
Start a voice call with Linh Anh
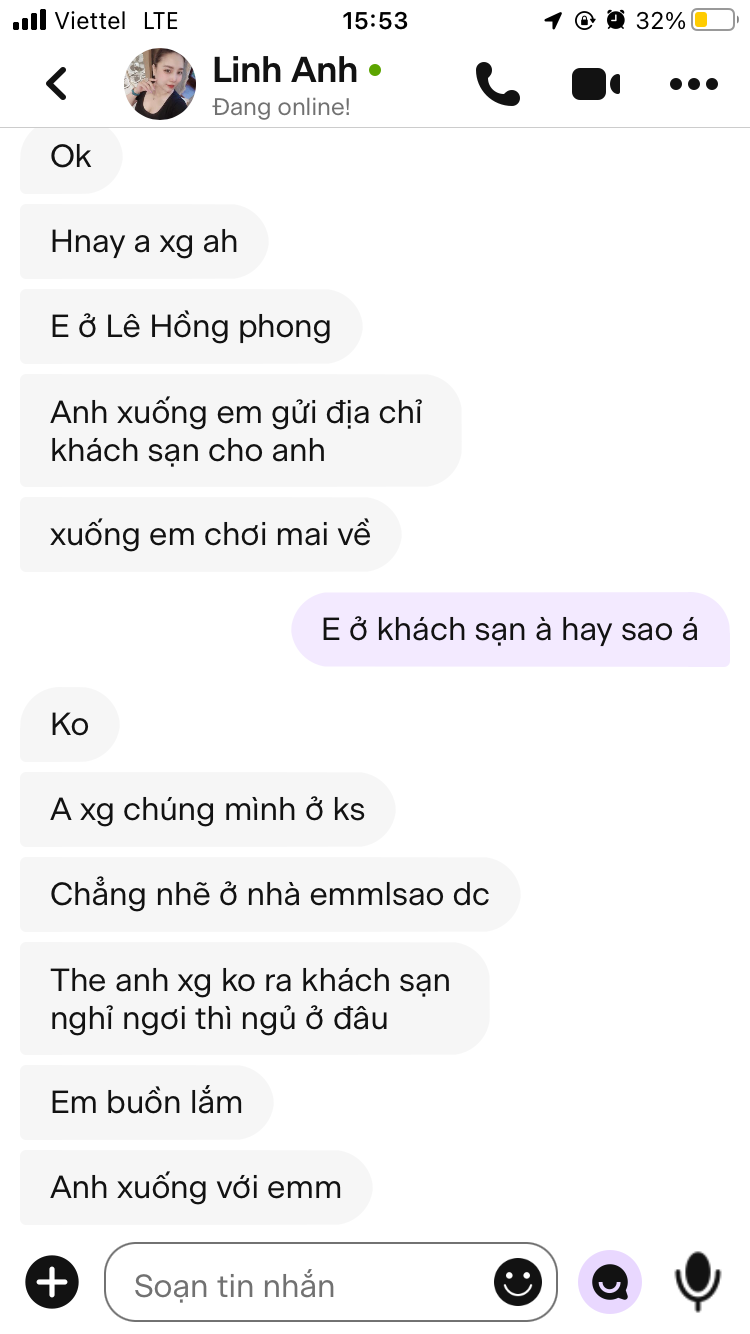[x=497, y=84]
